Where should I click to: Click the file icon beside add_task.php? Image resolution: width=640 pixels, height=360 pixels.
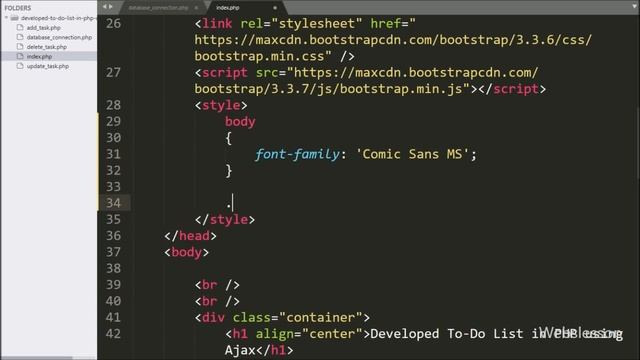pos(20,27)
